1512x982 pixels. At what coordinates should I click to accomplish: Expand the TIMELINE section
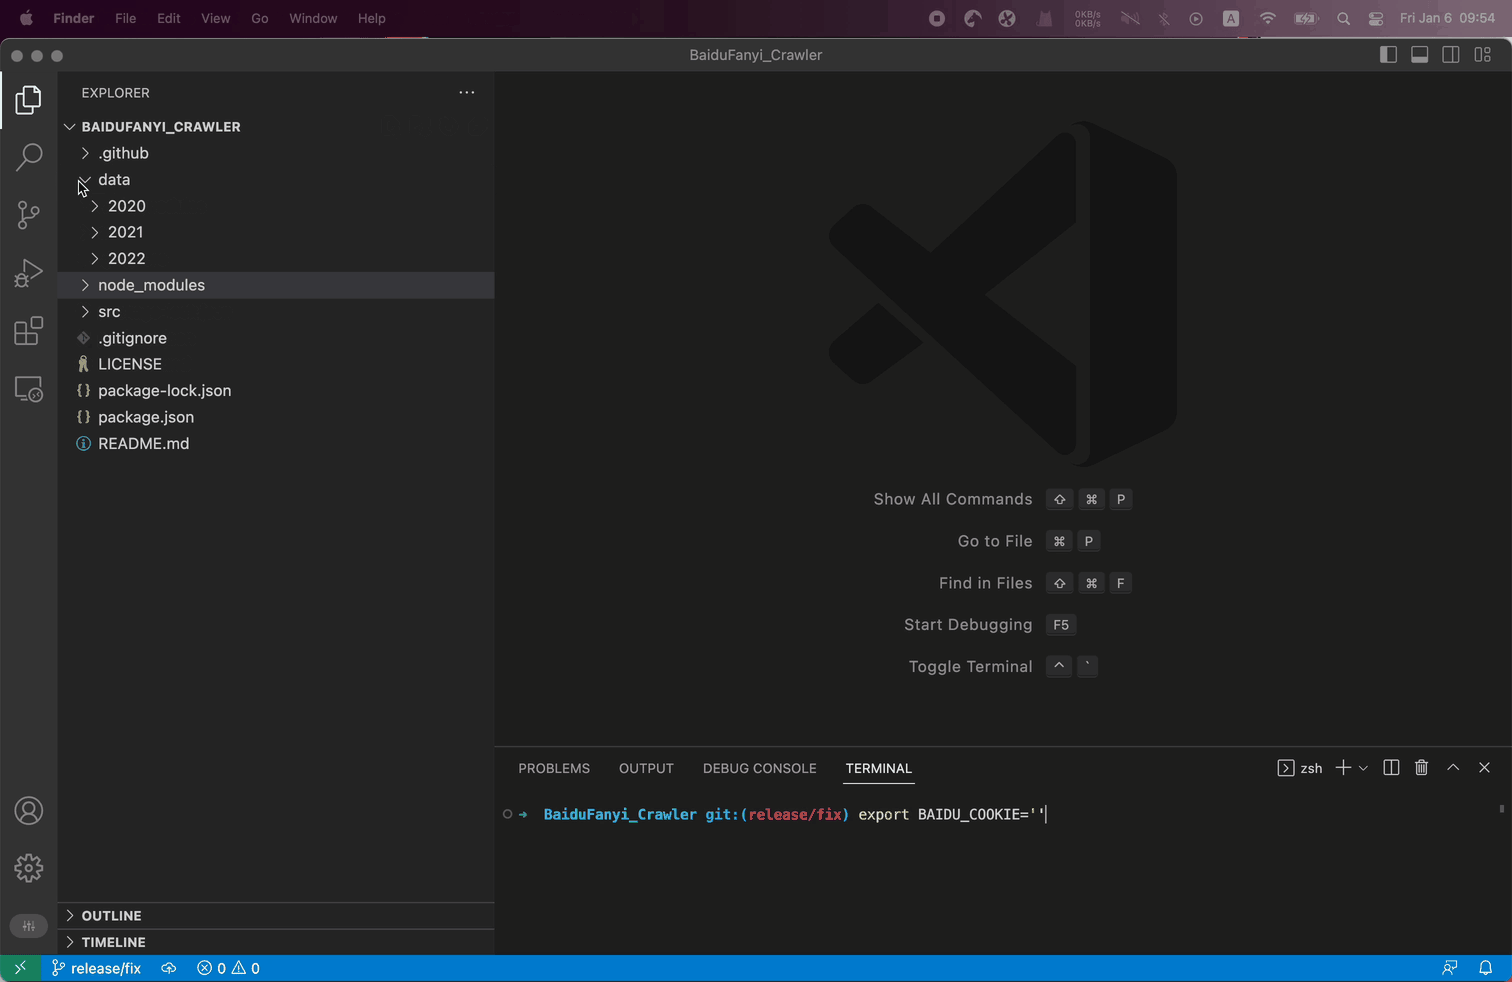(276, 942)
